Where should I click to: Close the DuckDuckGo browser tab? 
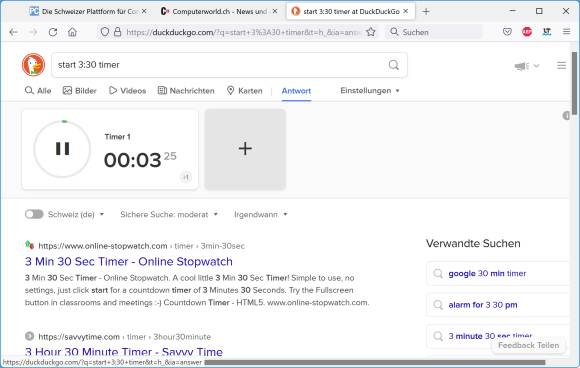tap(406, 11)
